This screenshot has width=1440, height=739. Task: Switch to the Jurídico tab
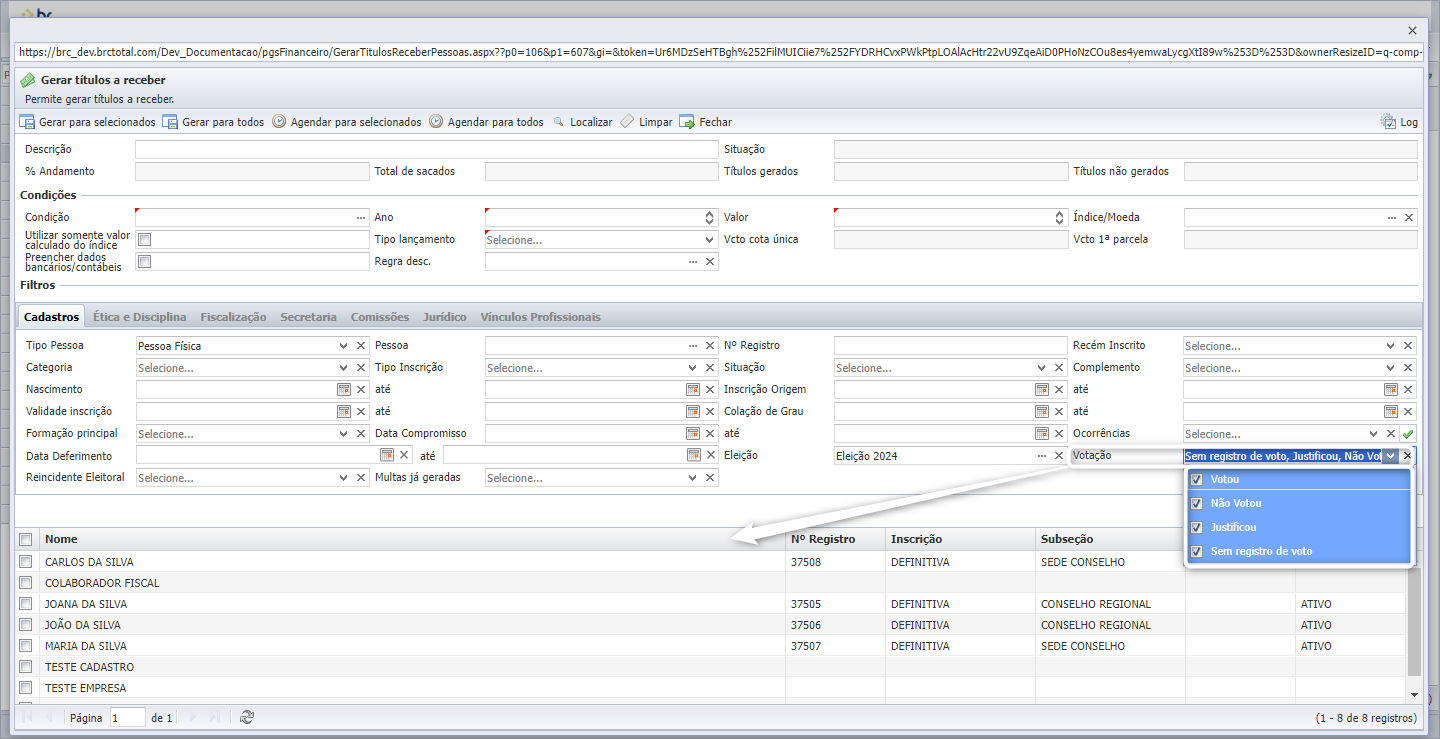pyautogui.click(x=444, y=316)
